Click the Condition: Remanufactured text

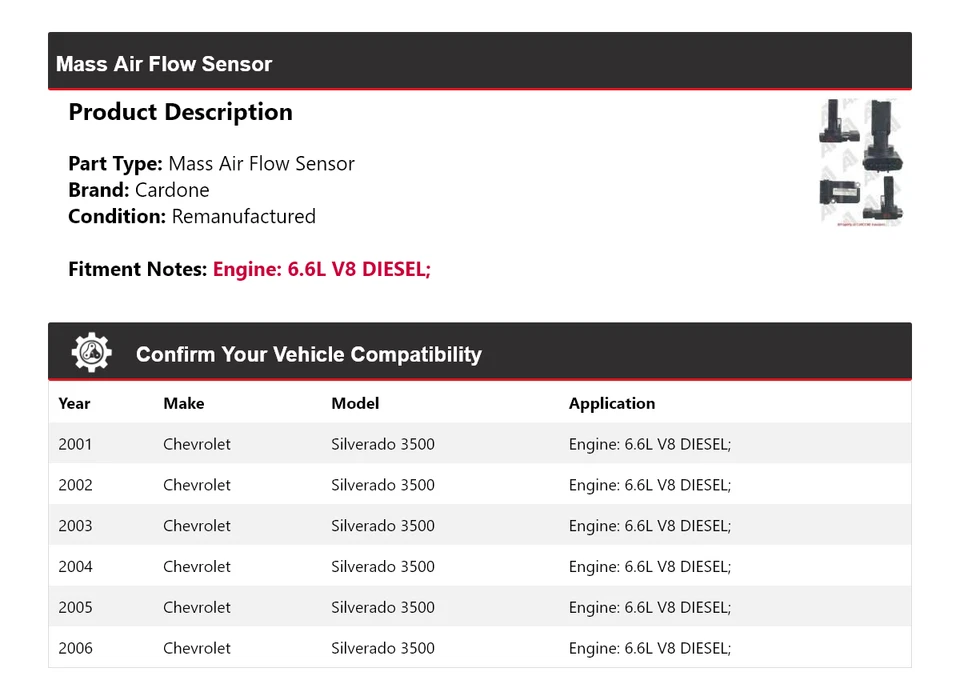click(x=192, y=216)
